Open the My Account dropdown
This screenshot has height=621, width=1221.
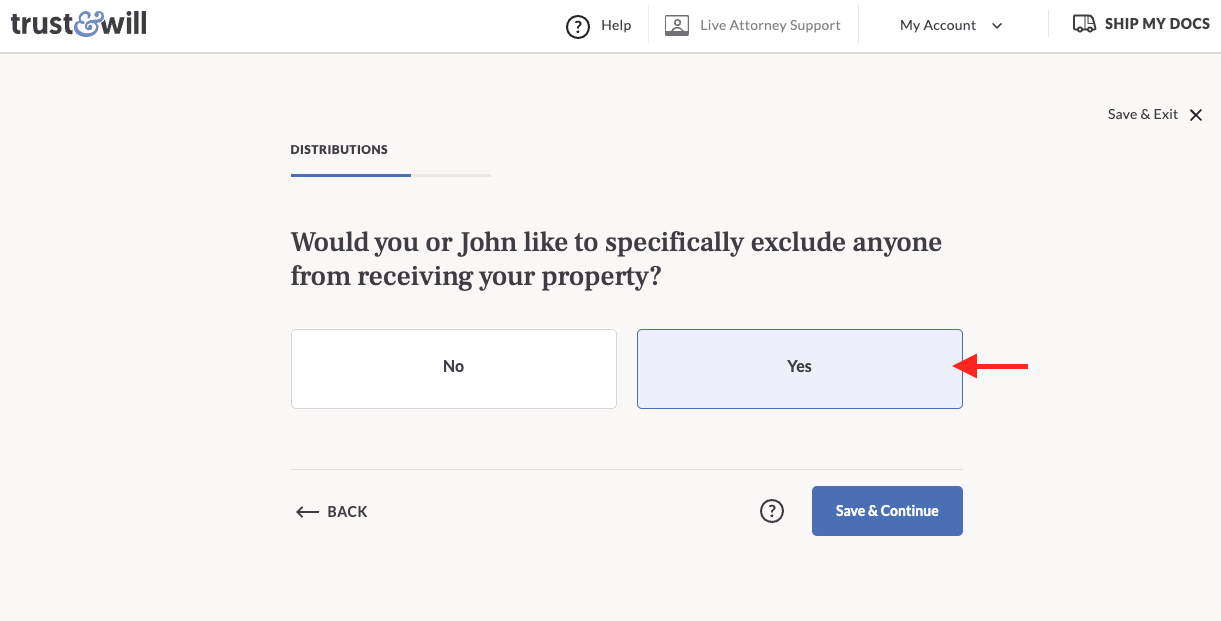938,26
